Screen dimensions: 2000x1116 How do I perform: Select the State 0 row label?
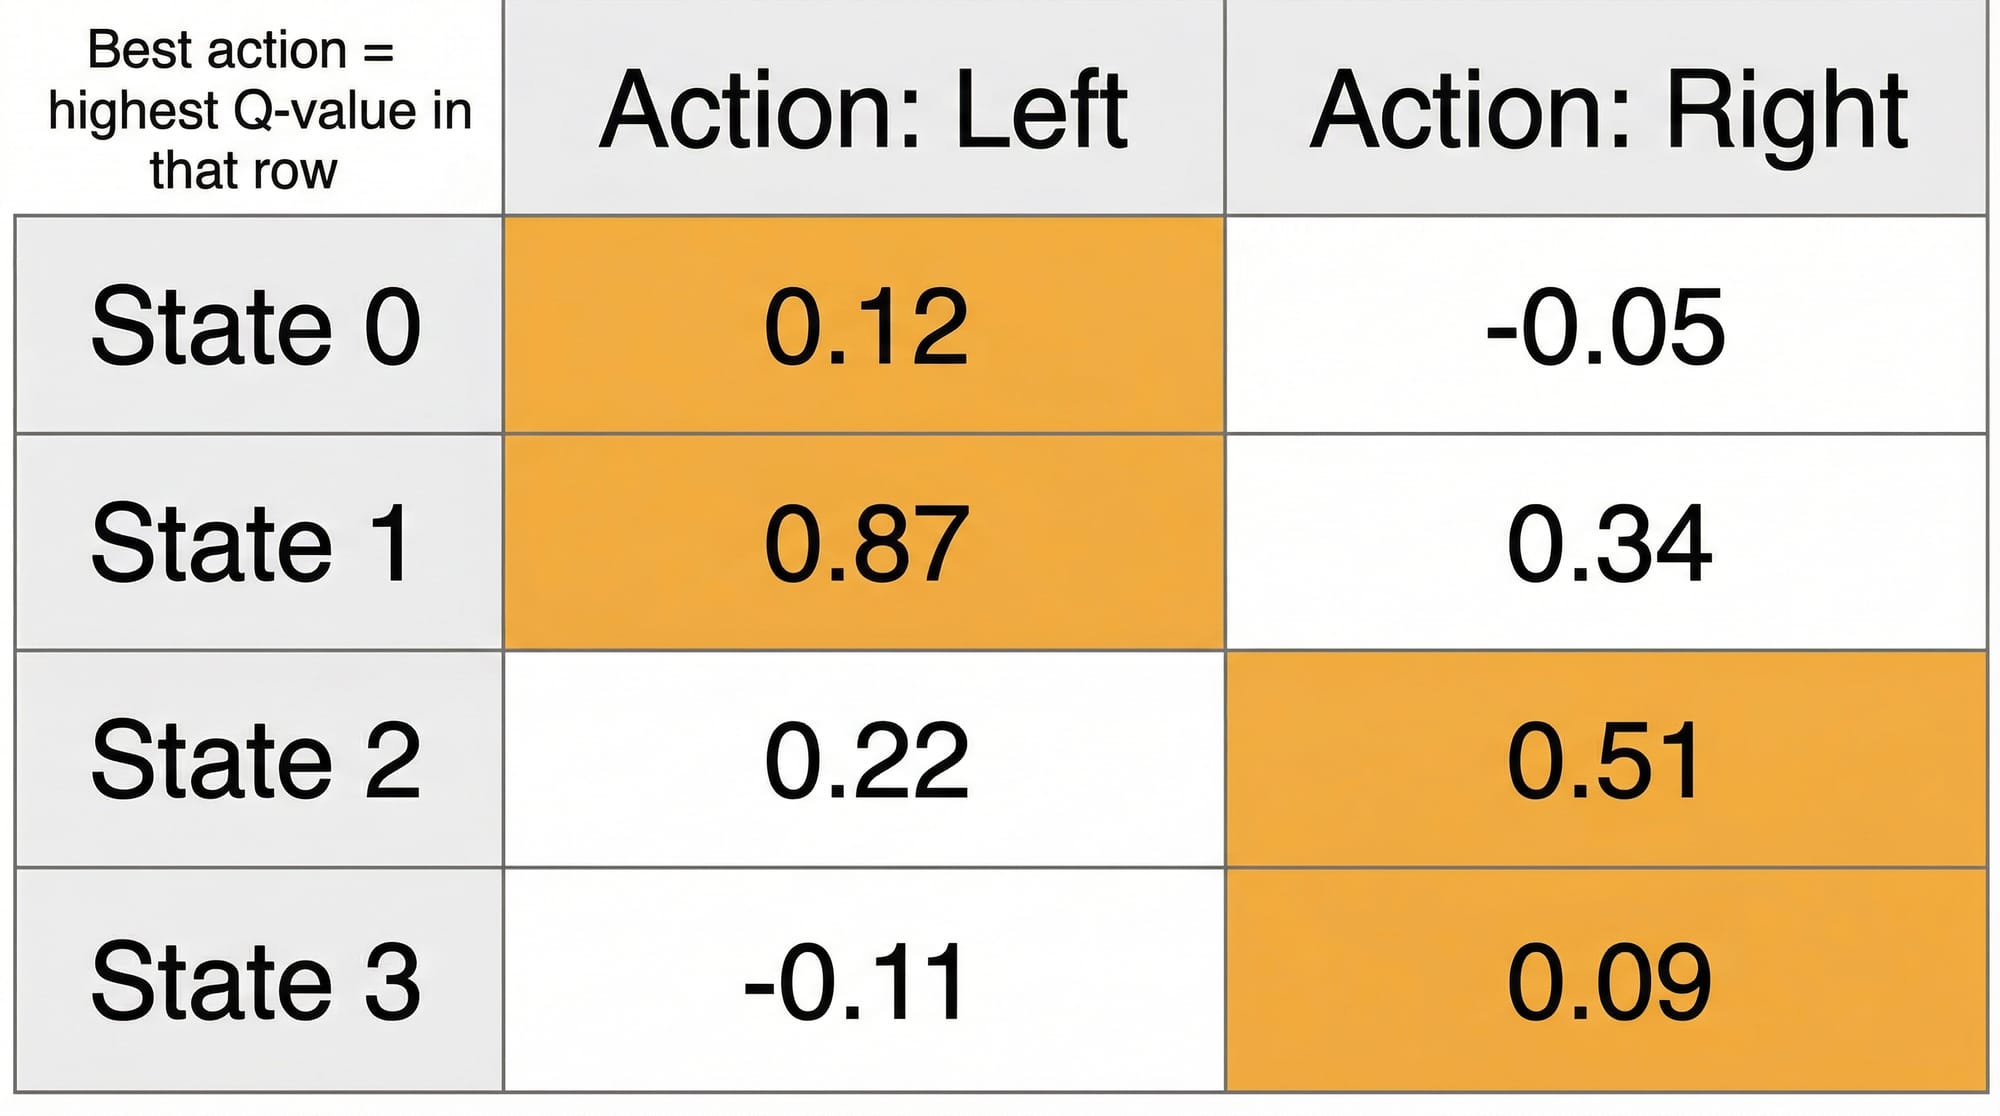256,326
